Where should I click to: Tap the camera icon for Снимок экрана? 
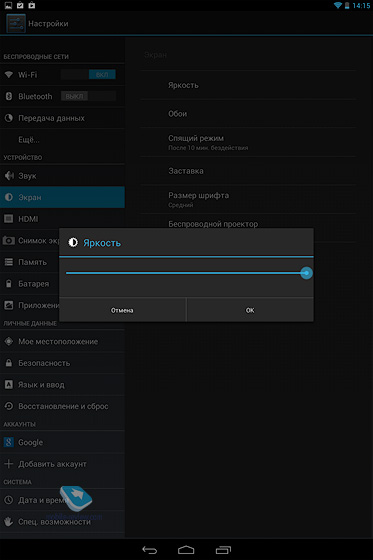[9, 240]
